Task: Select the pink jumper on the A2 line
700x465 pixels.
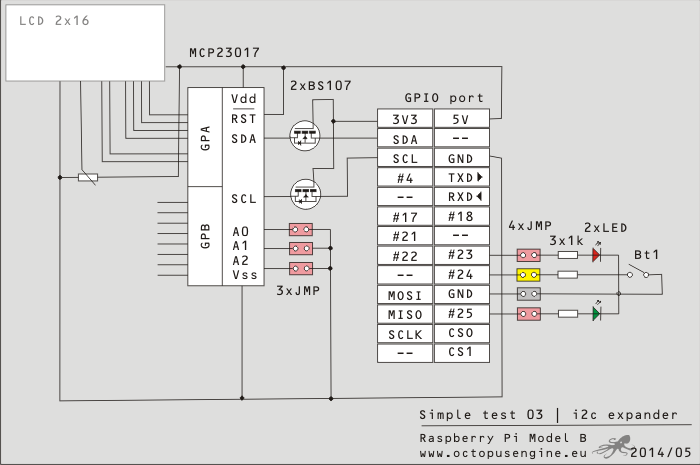Action: click(301, 269)
